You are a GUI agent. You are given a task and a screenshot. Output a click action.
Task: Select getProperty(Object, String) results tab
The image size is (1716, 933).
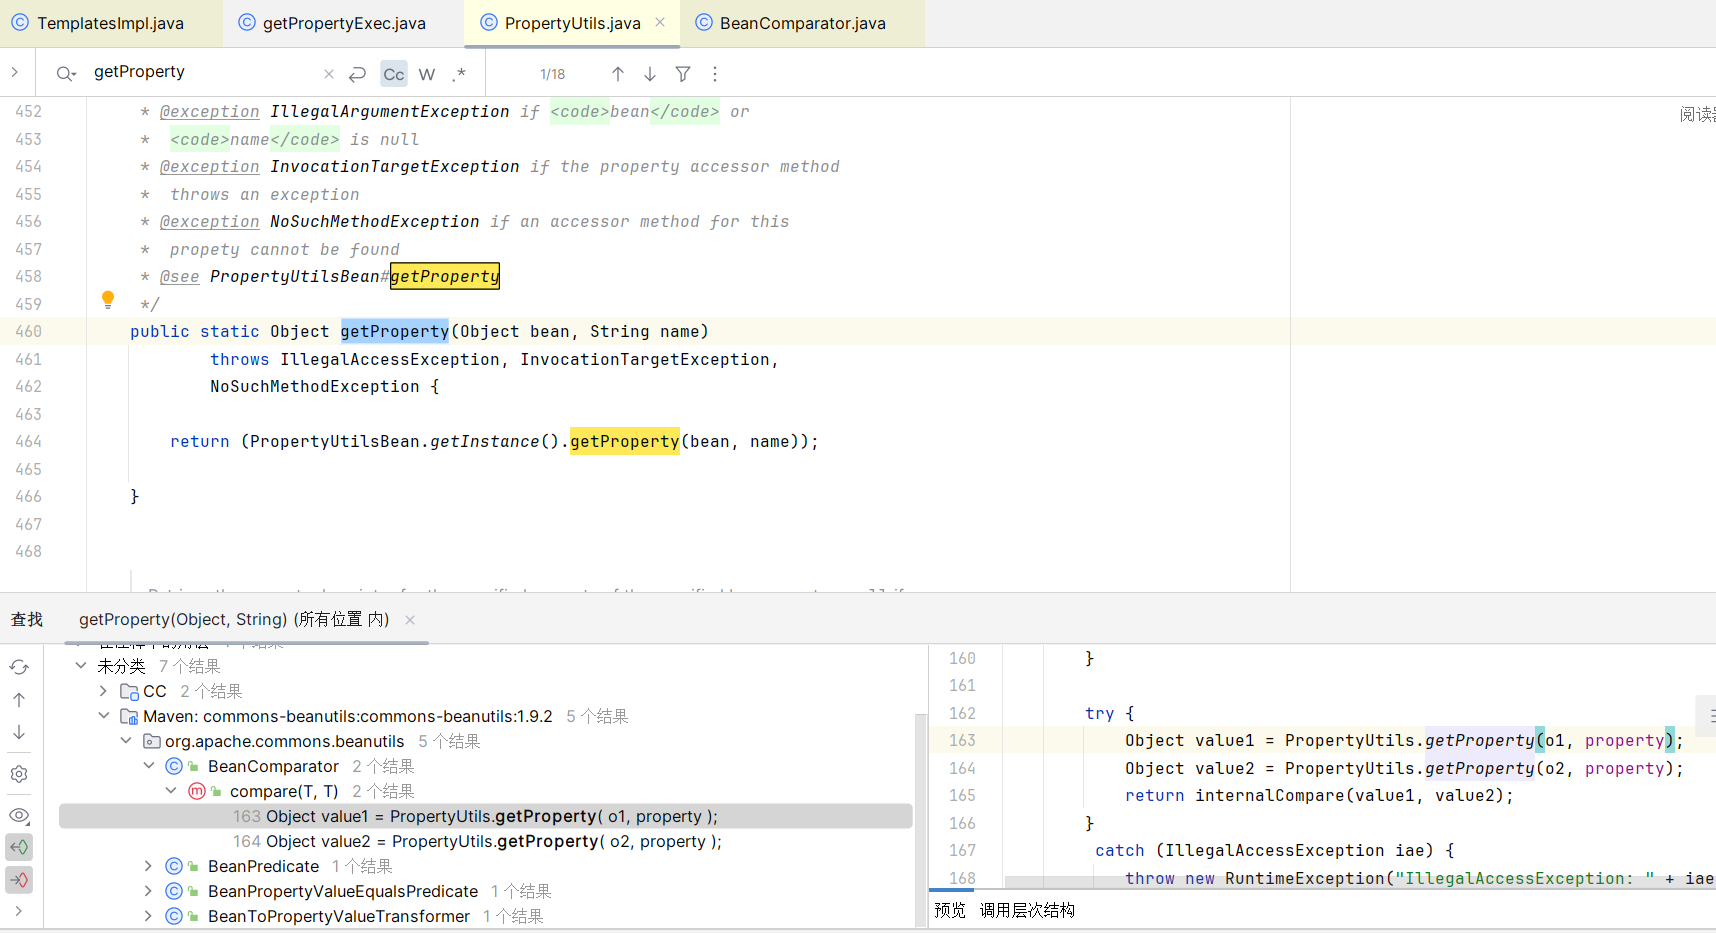point(234,620)
